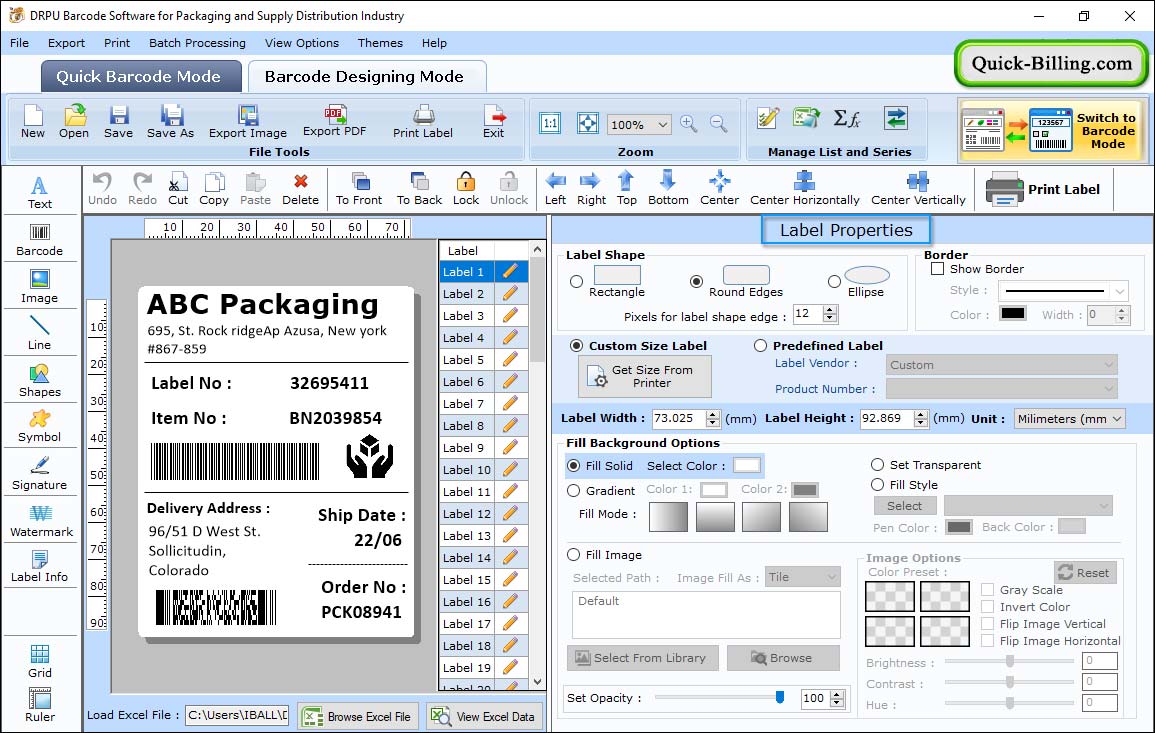Insert a Watermark from the sidebar

click(40, 520)
